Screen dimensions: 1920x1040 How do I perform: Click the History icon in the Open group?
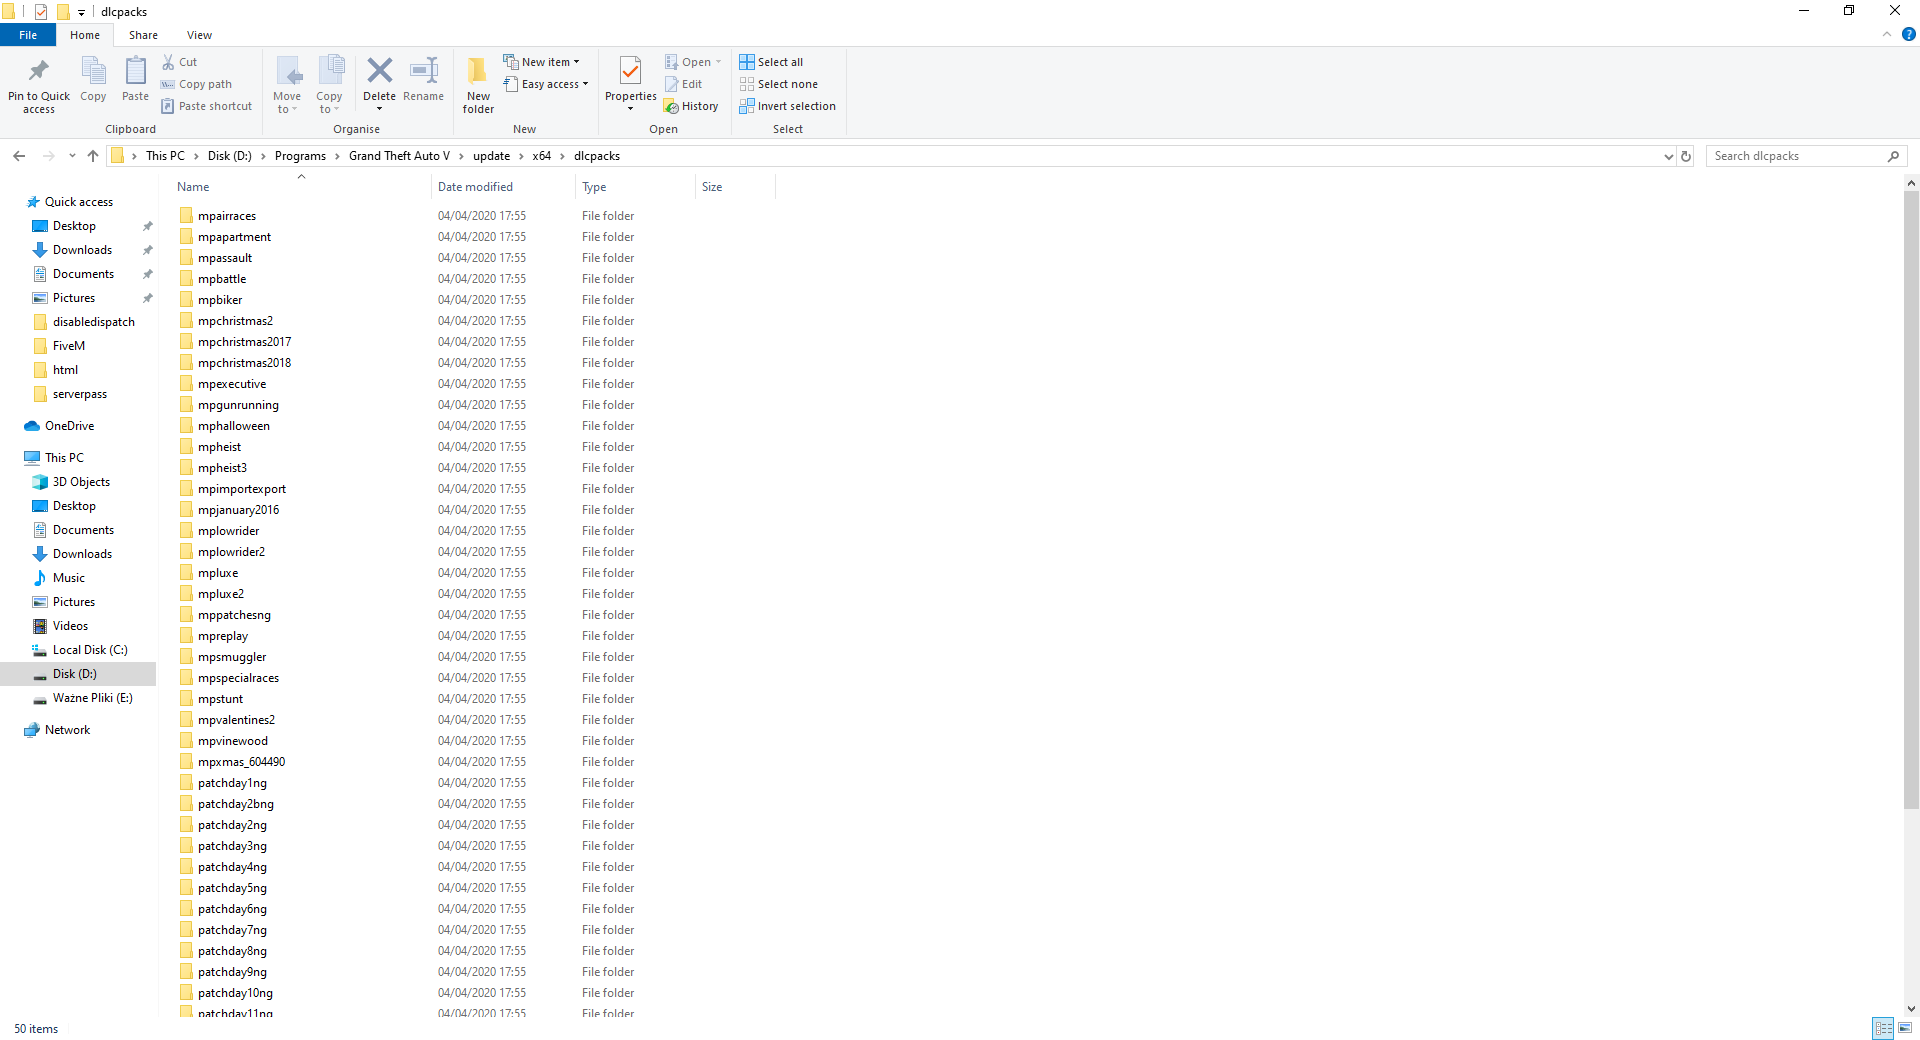691,106
